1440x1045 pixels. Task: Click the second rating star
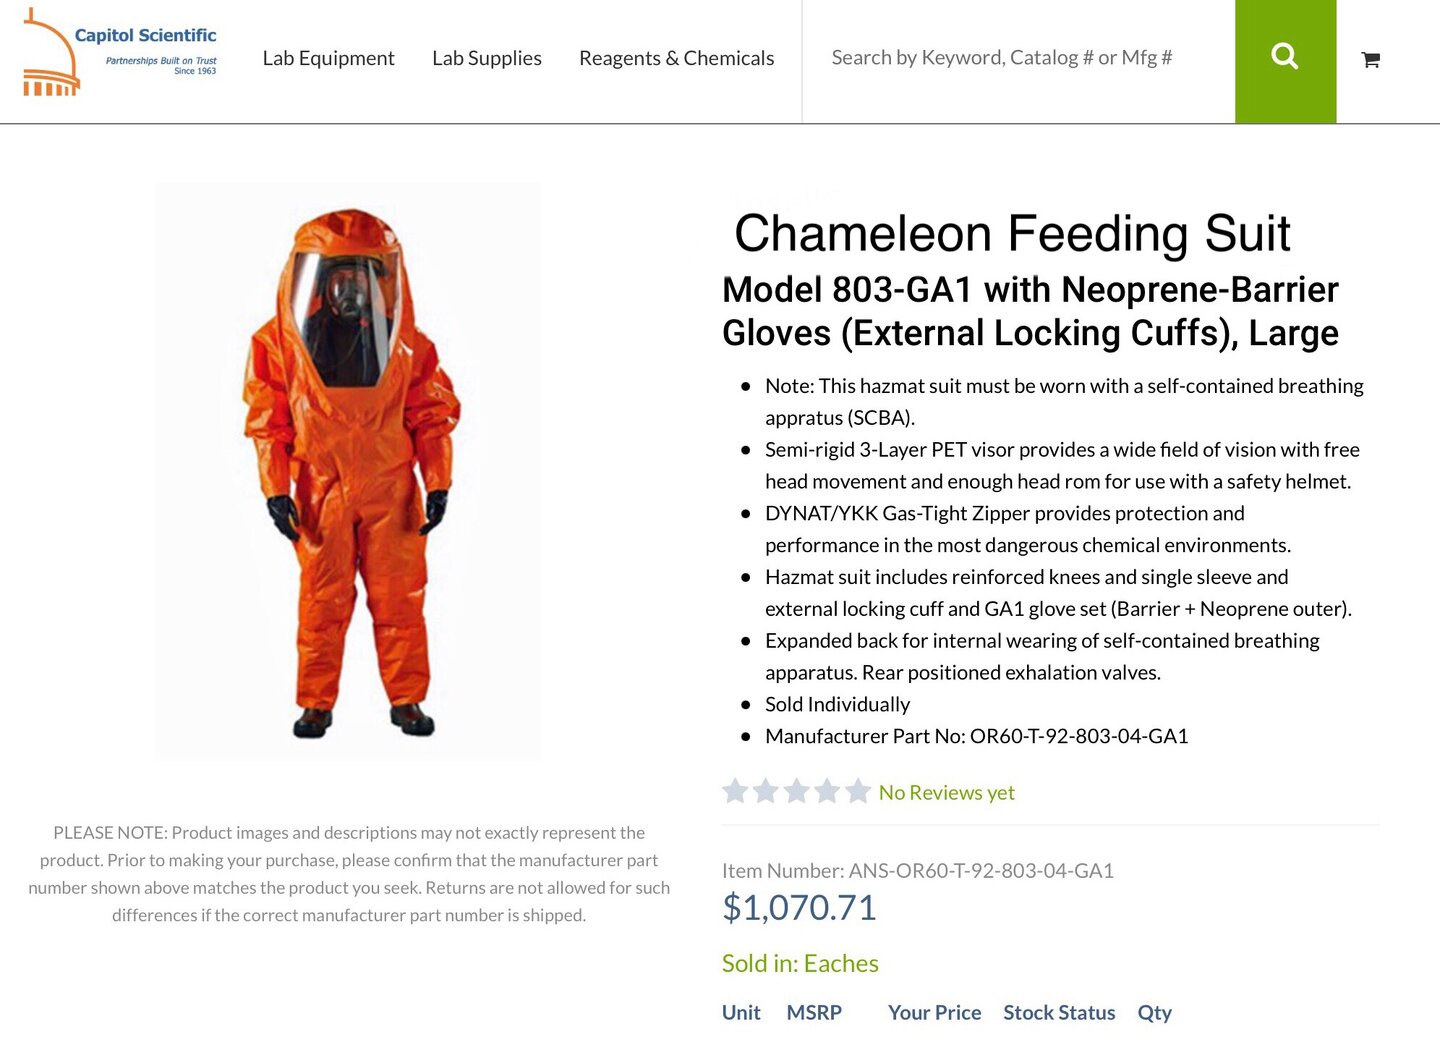click(766, 792)
